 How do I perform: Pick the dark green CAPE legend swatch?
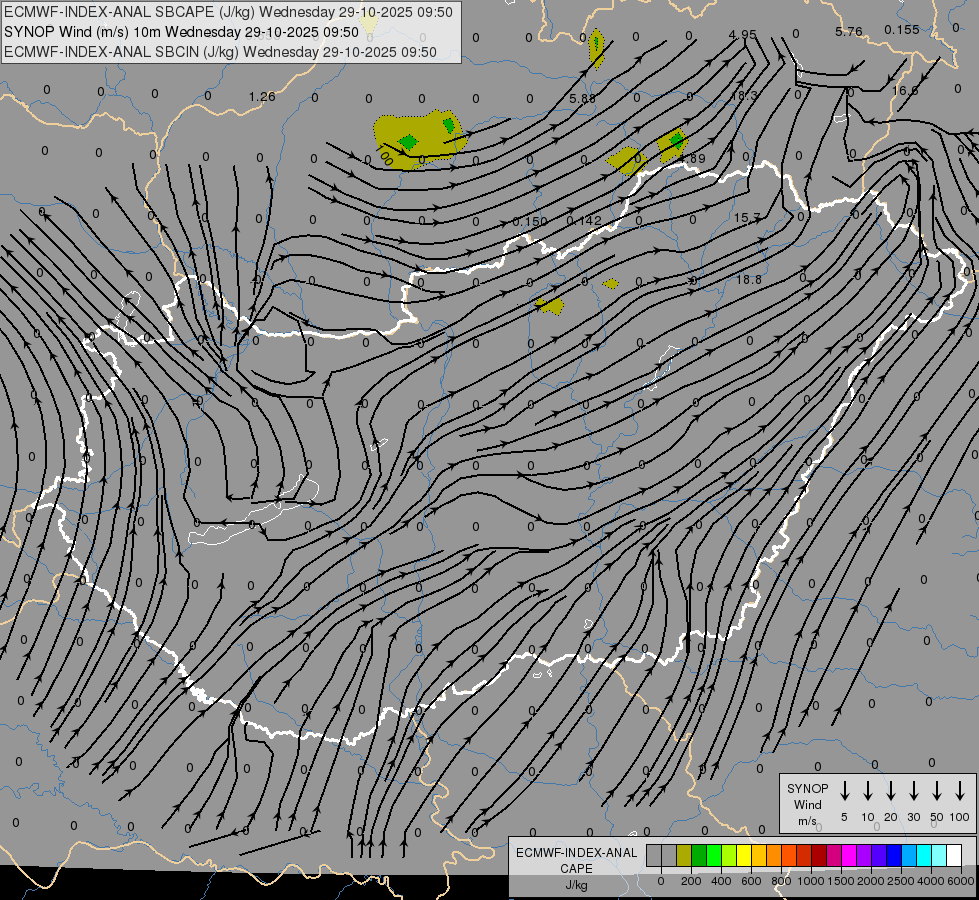tap(699, 855)
